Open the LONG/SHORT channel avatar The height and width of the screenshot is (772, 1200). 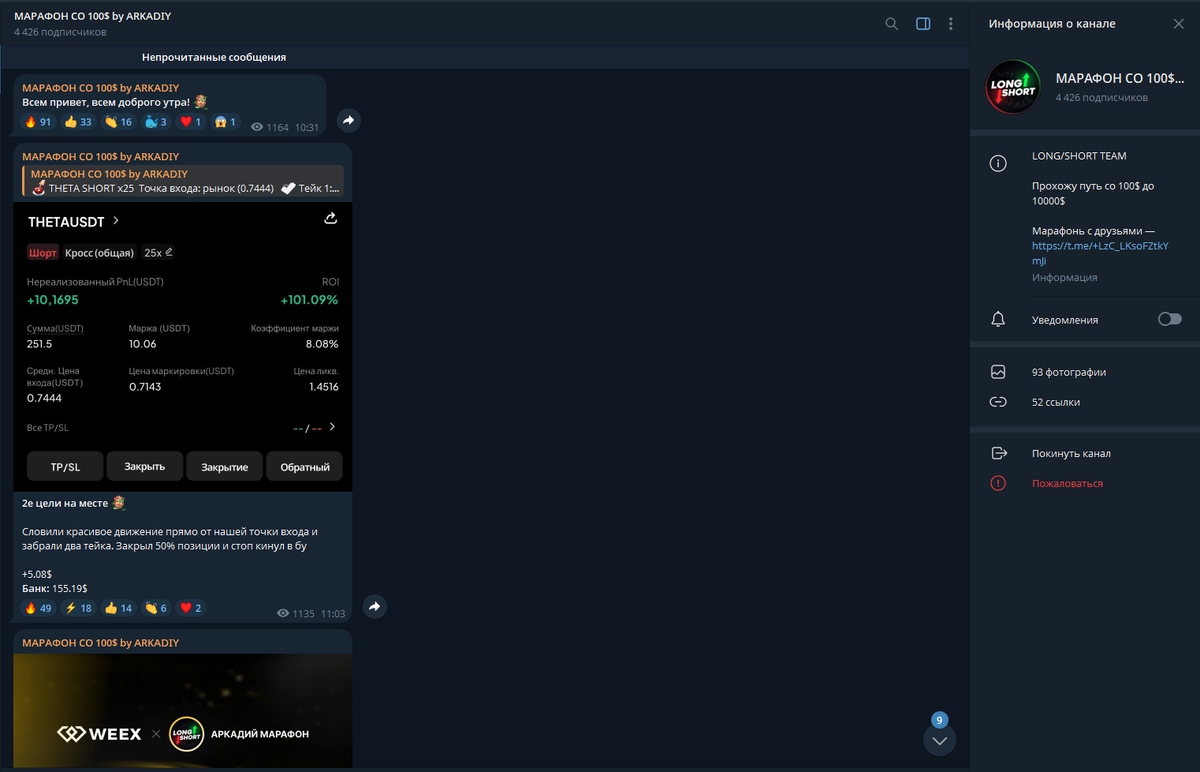tap(1012, 87)
